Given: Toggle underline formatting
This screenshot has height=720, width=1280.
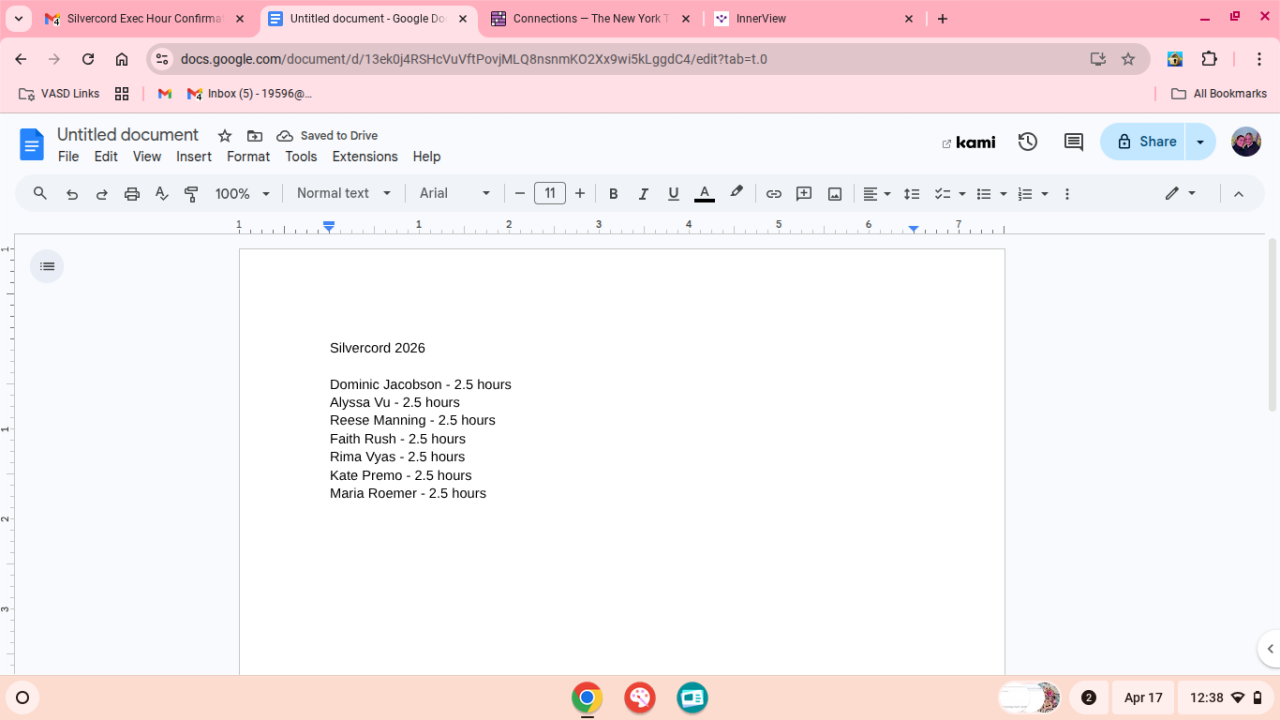Looking at the screenshot, I should coord(674,194).
